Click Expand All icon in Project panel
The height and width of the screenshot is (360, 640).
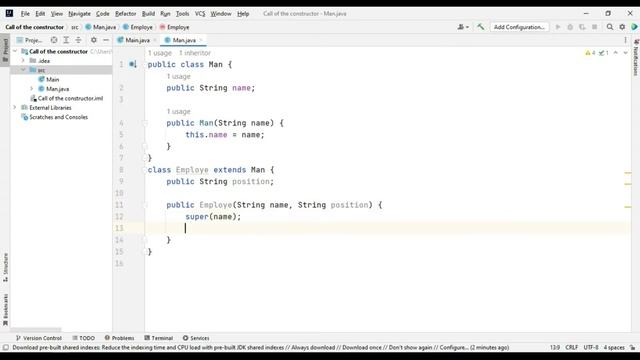pyautogui.click(x=66, y=40)
